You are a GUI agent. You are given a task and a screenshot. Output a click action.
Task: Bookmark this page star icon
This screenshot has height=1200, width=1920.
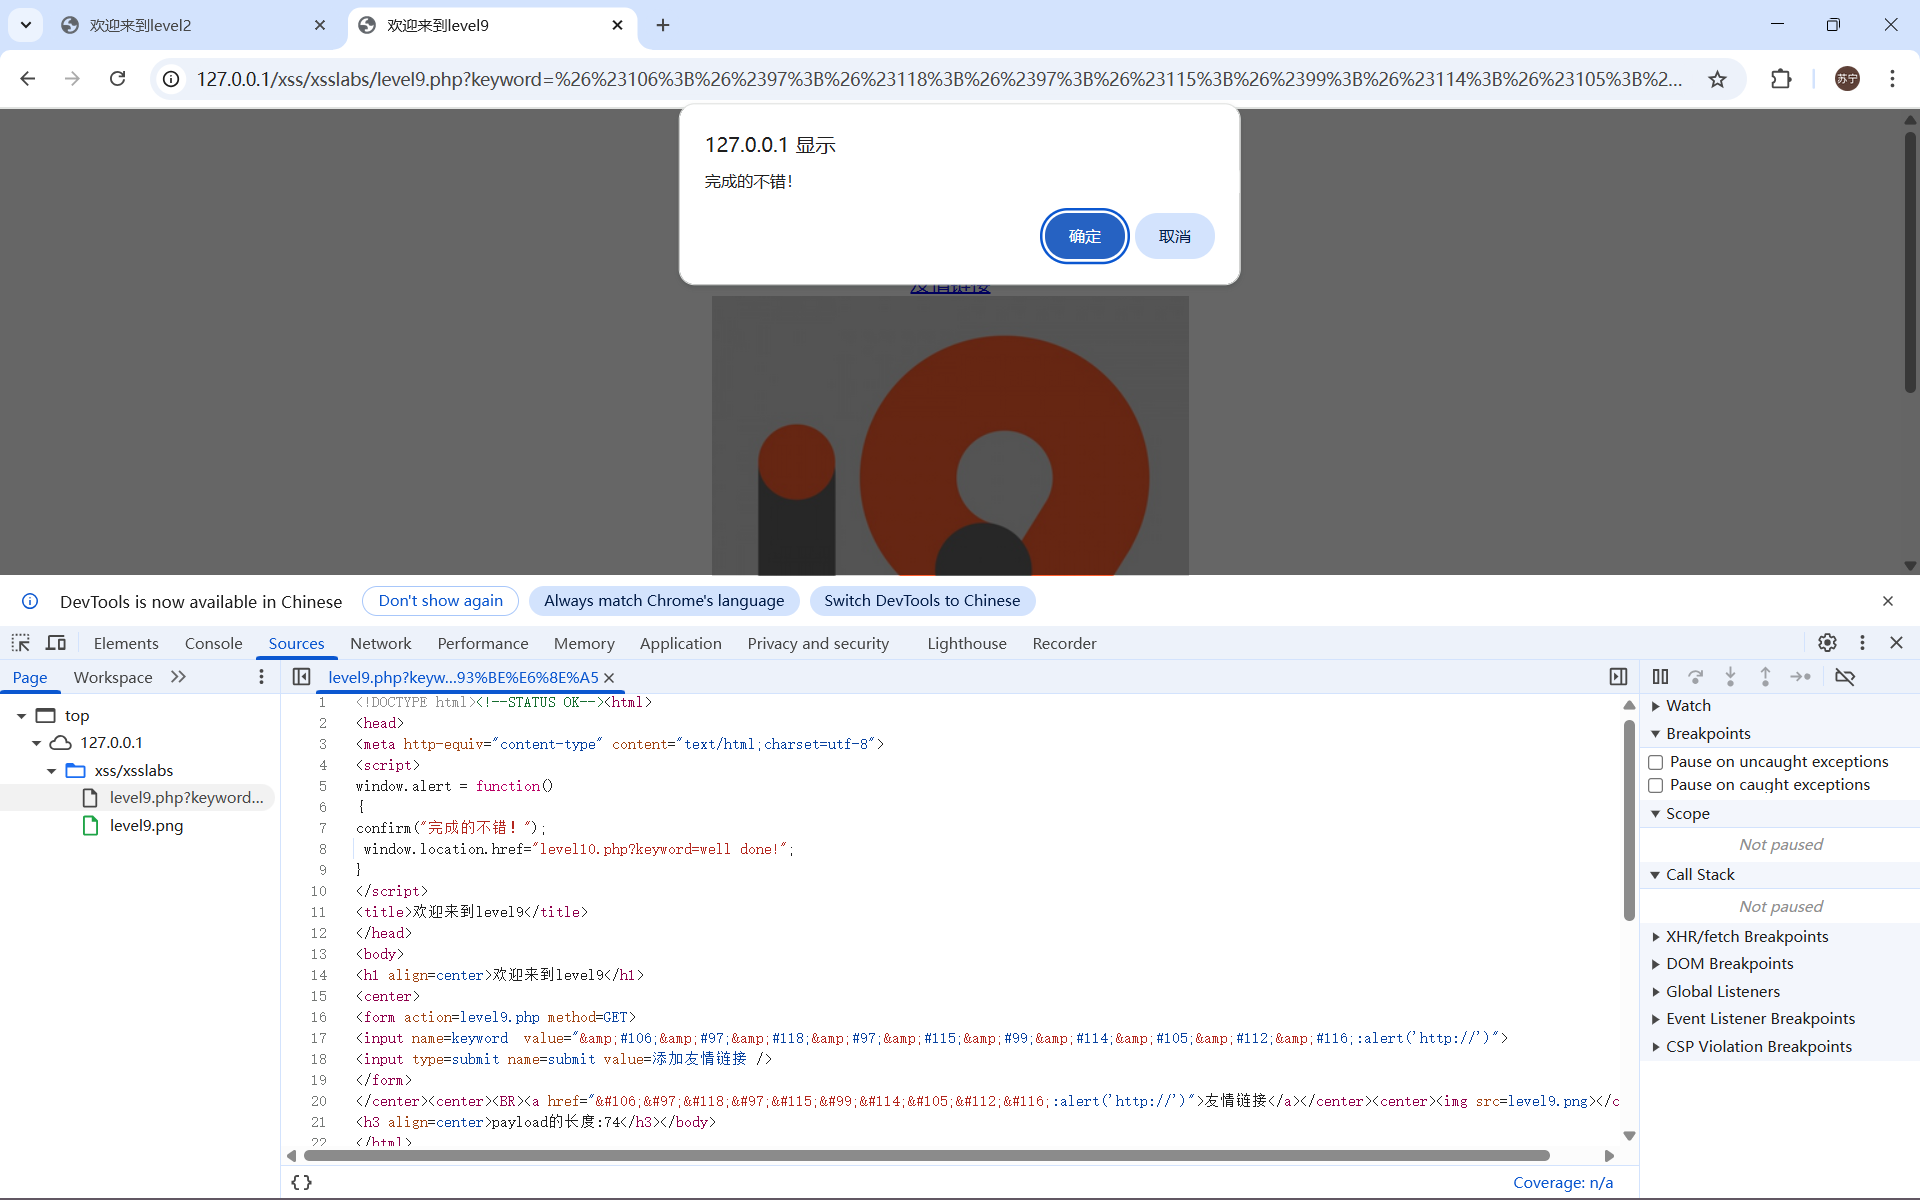1717,79
